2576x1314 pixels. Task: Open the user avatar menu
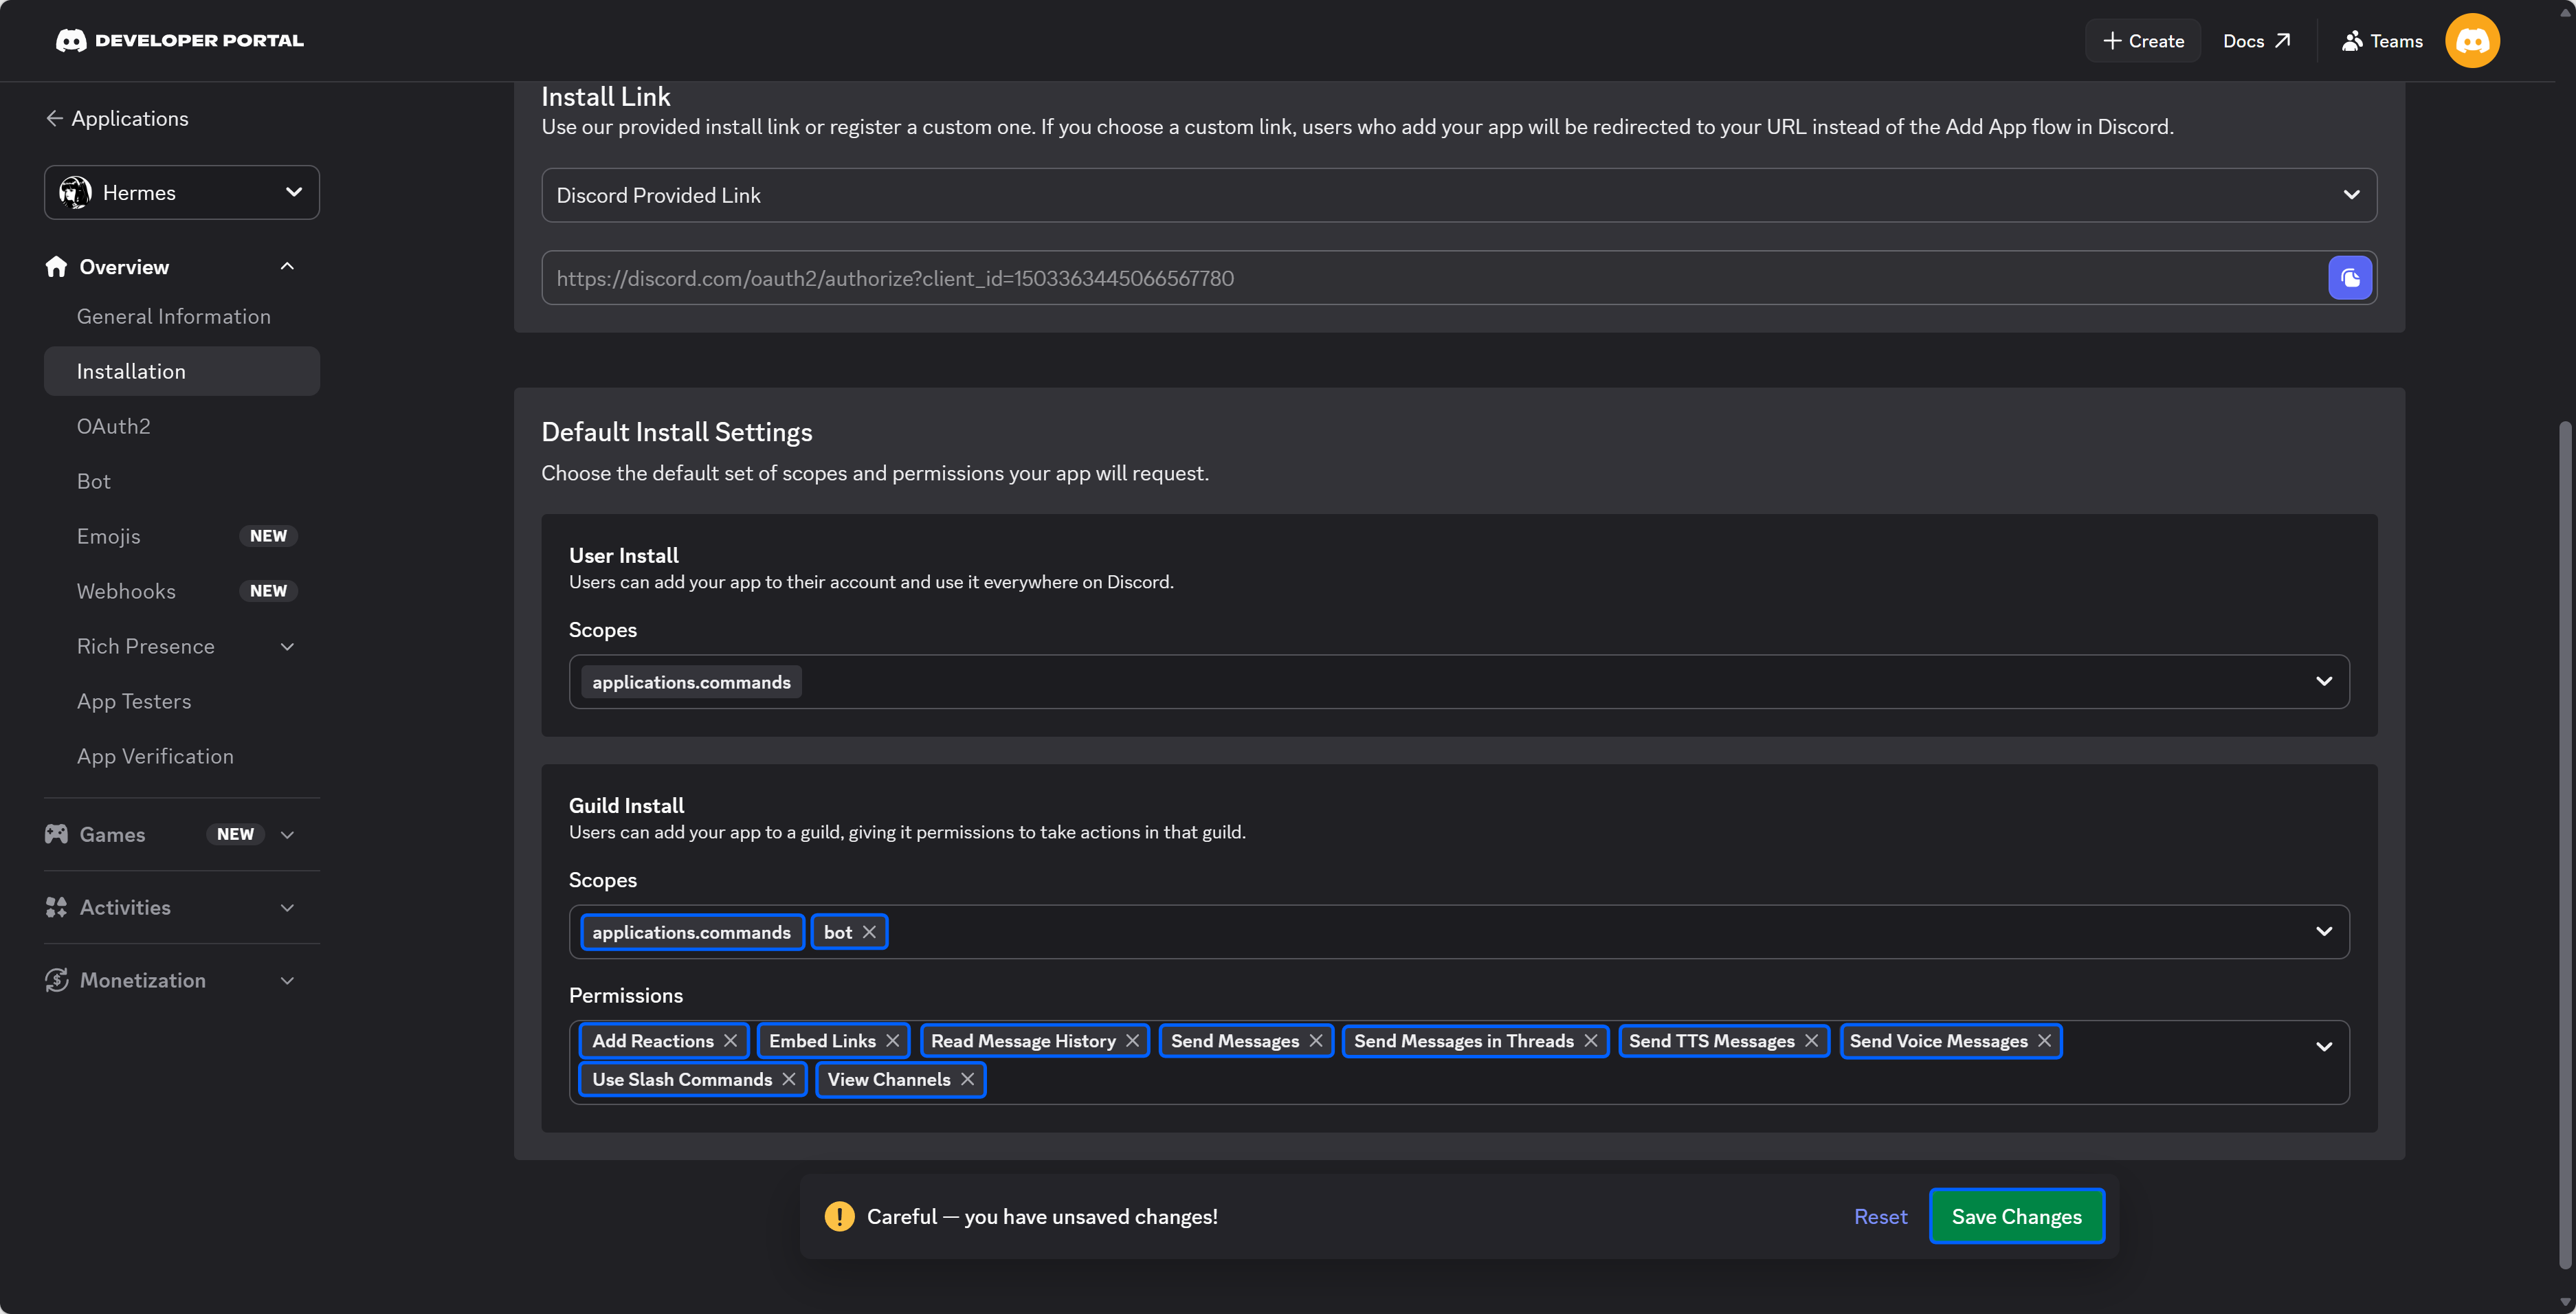[2472, 40]
